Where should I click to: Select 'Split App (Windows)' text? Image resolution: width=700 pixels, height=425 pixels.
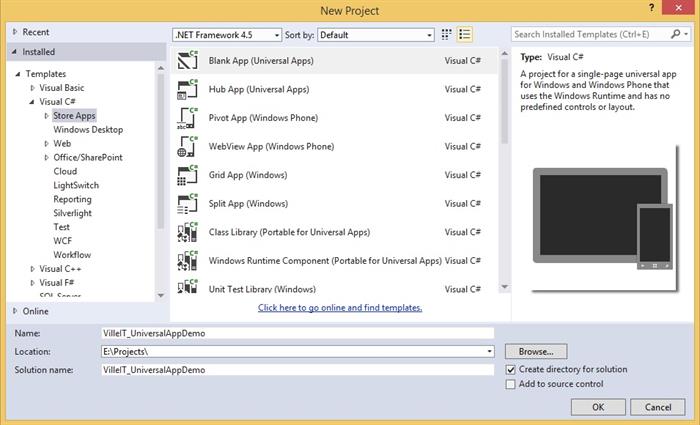[248, 204]
